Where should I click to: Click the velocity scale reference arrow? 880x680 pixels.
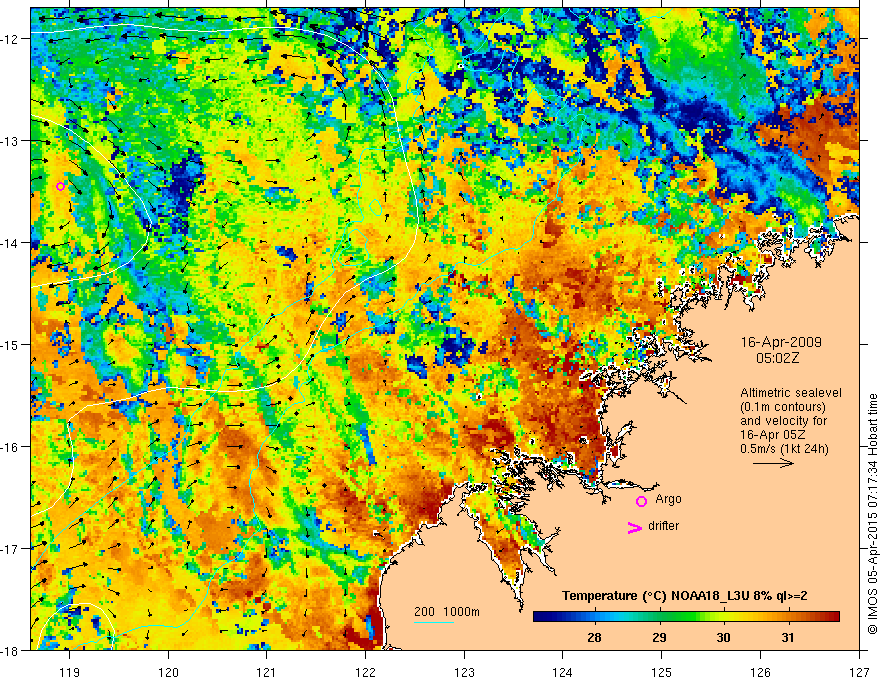773,463
